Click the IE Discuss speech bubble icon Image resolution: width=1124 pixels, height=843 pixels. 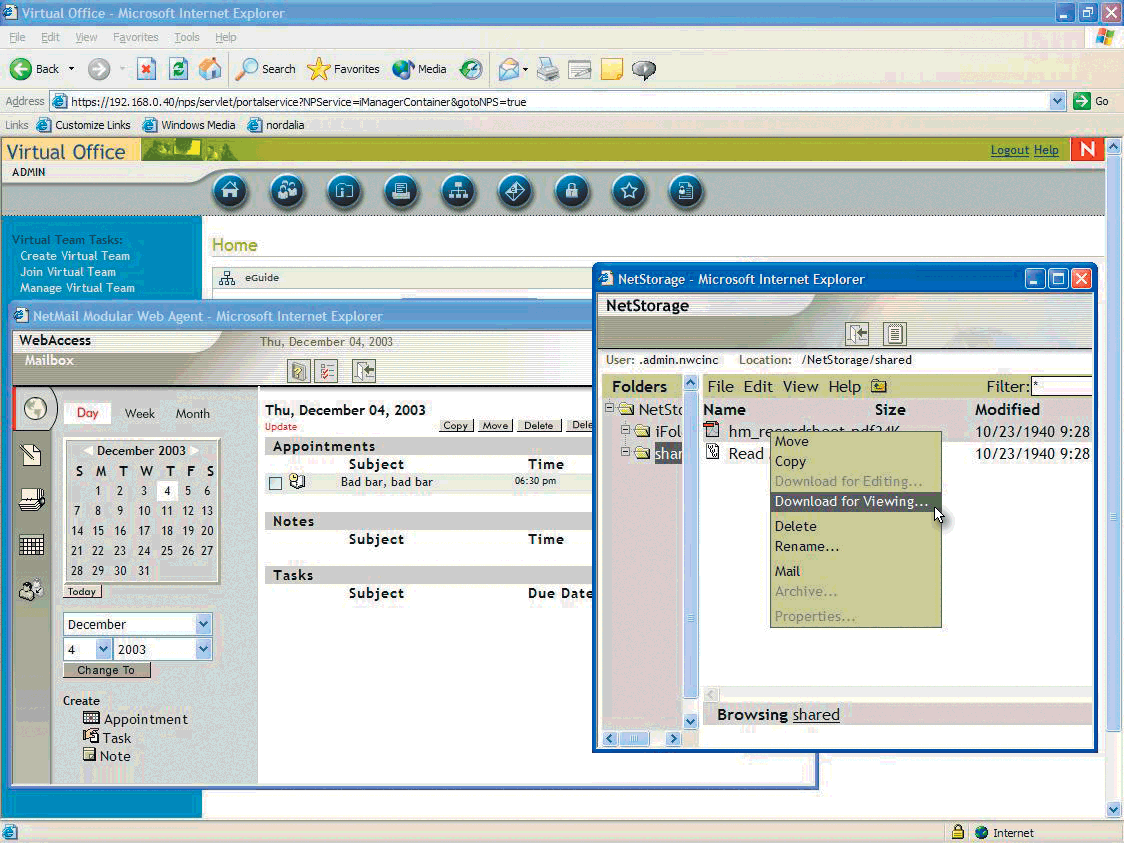point(644,70)
